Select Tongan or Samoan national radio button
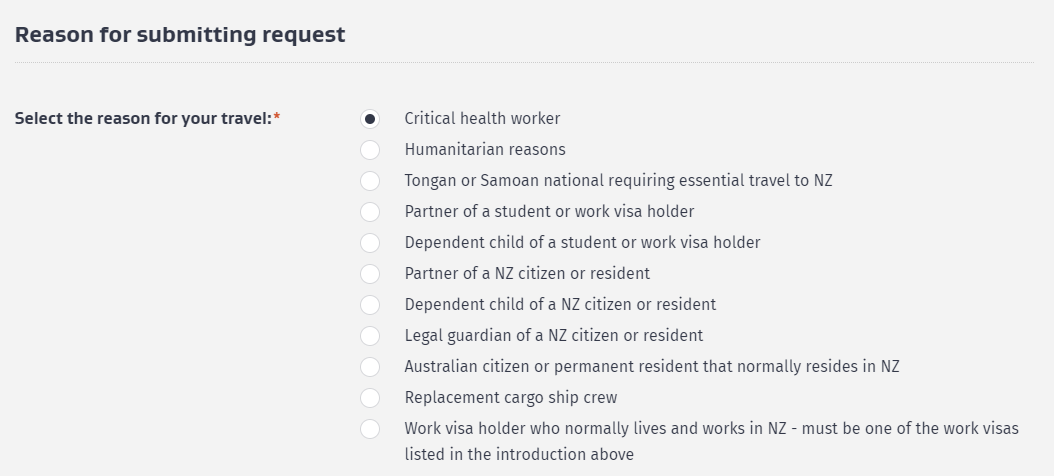 point(370,181)
